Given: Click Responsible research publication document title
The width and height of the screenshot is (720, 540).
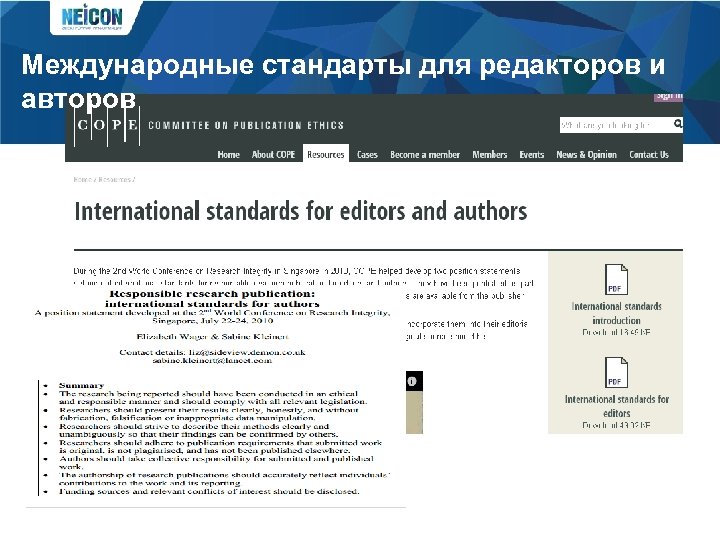Looking at the screenshot, I should 212,298.
